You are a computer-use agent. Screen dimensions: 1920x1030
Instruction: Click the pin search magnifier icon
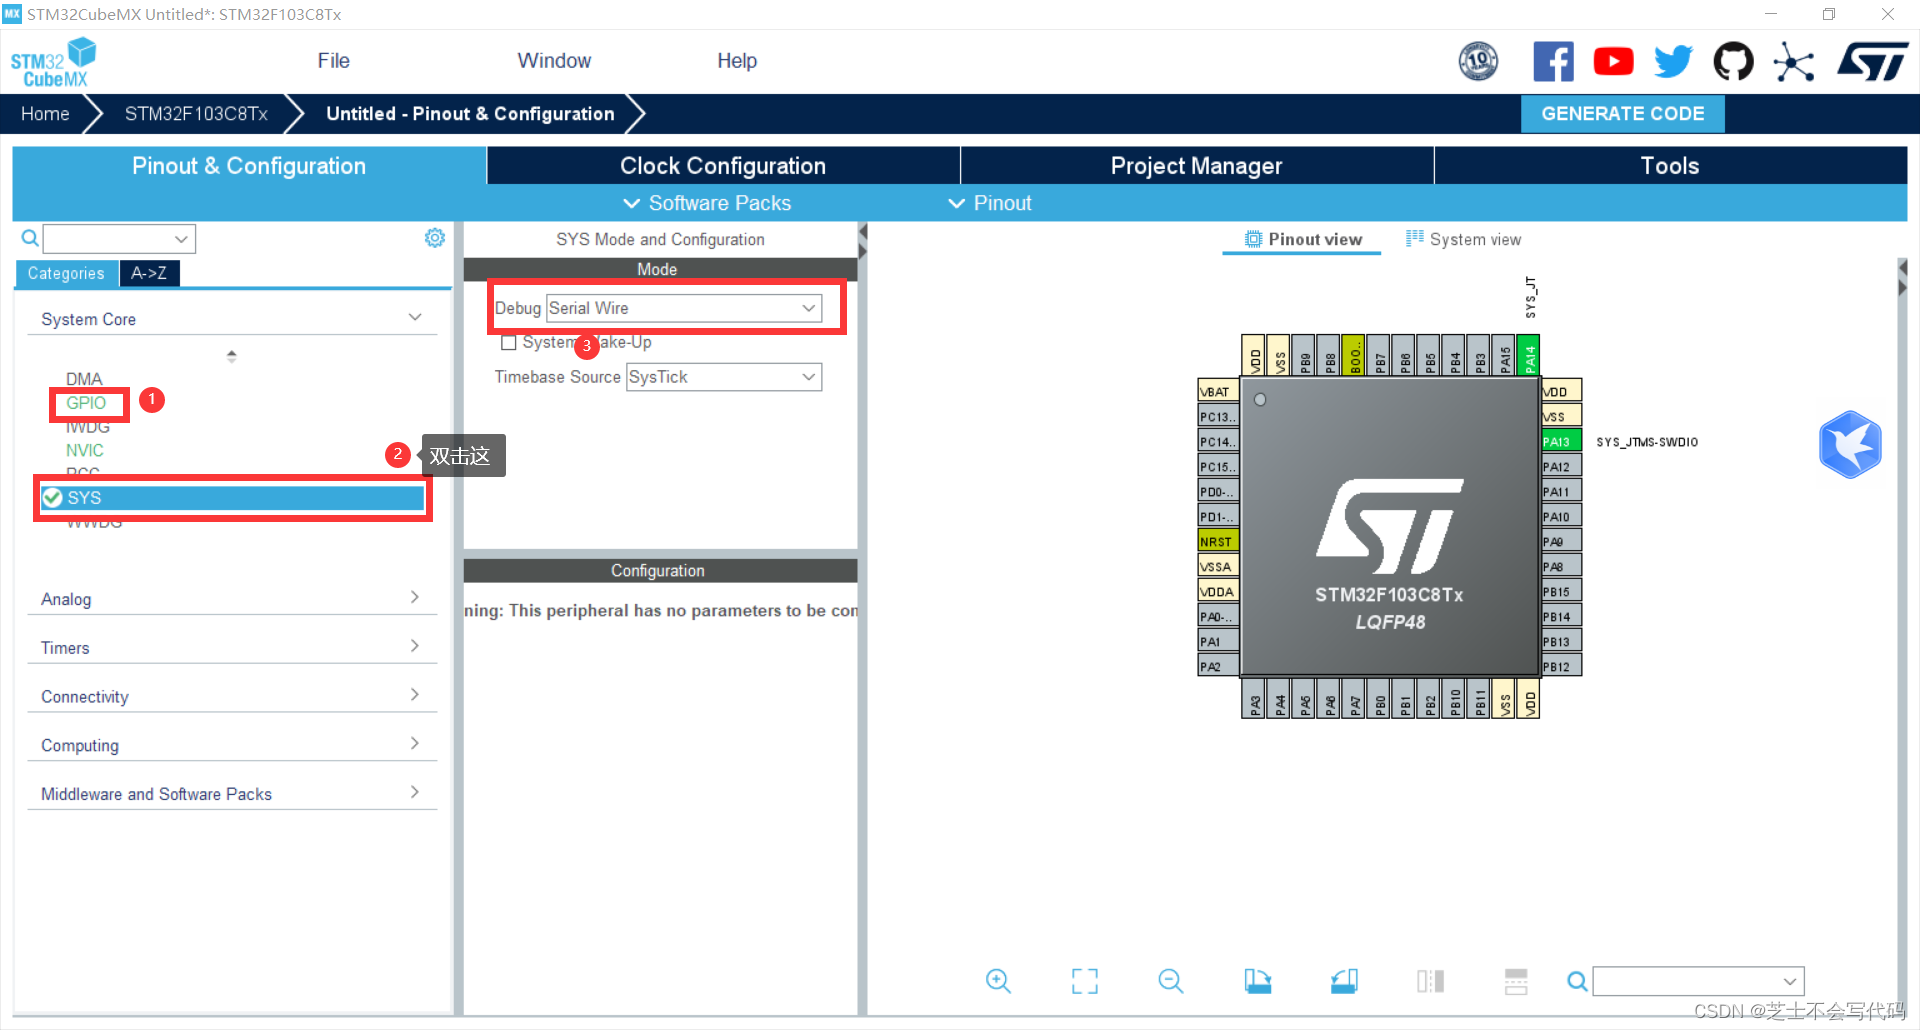pyautogui.click(x=1577, y=982)
